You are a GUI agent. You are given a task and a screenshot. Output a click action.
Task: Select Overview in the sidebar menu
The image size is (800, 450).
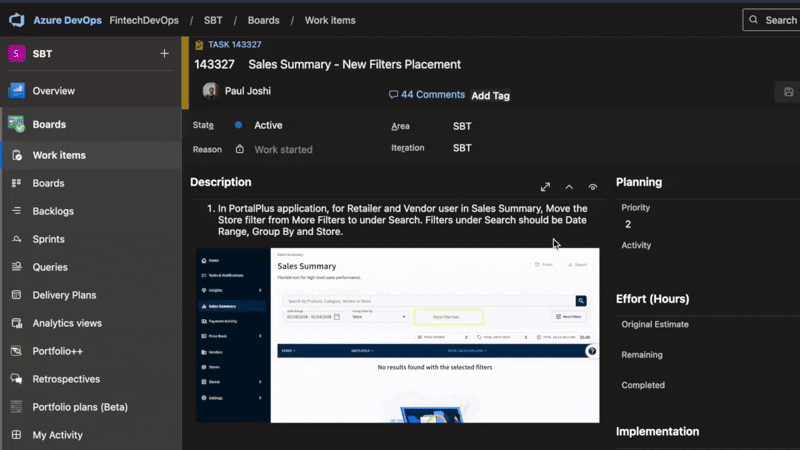coord(53,91)
